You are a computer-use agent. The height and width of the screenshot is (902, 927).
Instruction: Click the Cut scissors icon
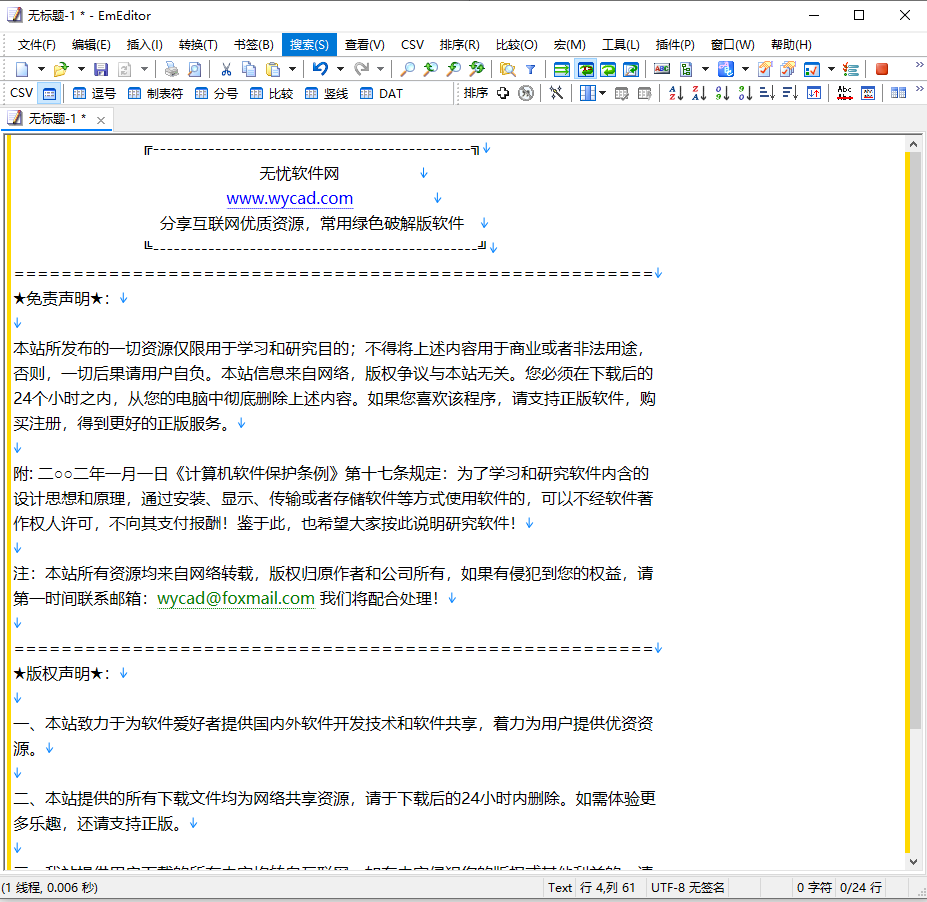(226, 69)
